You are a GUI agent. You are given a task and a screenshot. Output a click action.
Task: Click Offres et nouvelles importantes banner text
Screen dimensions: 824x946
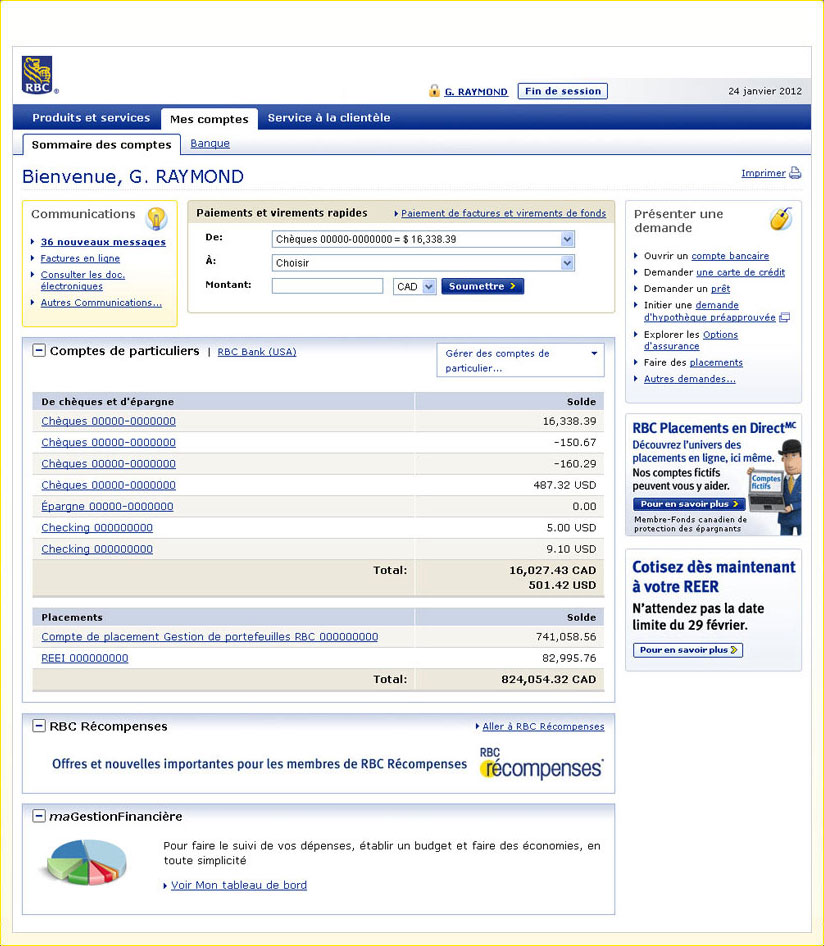click(259, 764)
